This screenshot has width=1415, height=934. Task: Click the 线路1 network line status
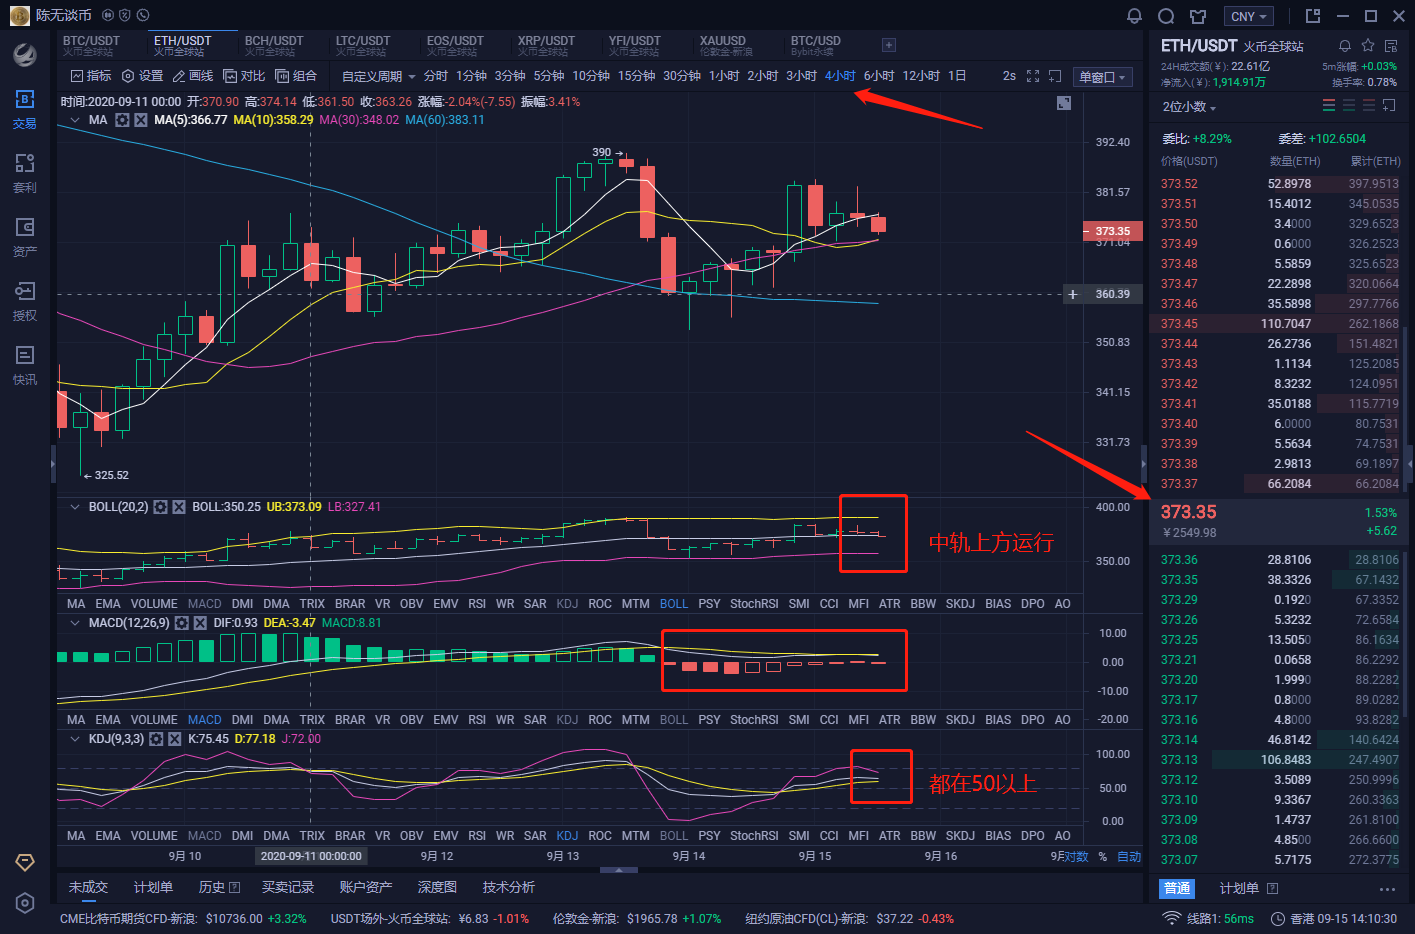click(1208, 918)
